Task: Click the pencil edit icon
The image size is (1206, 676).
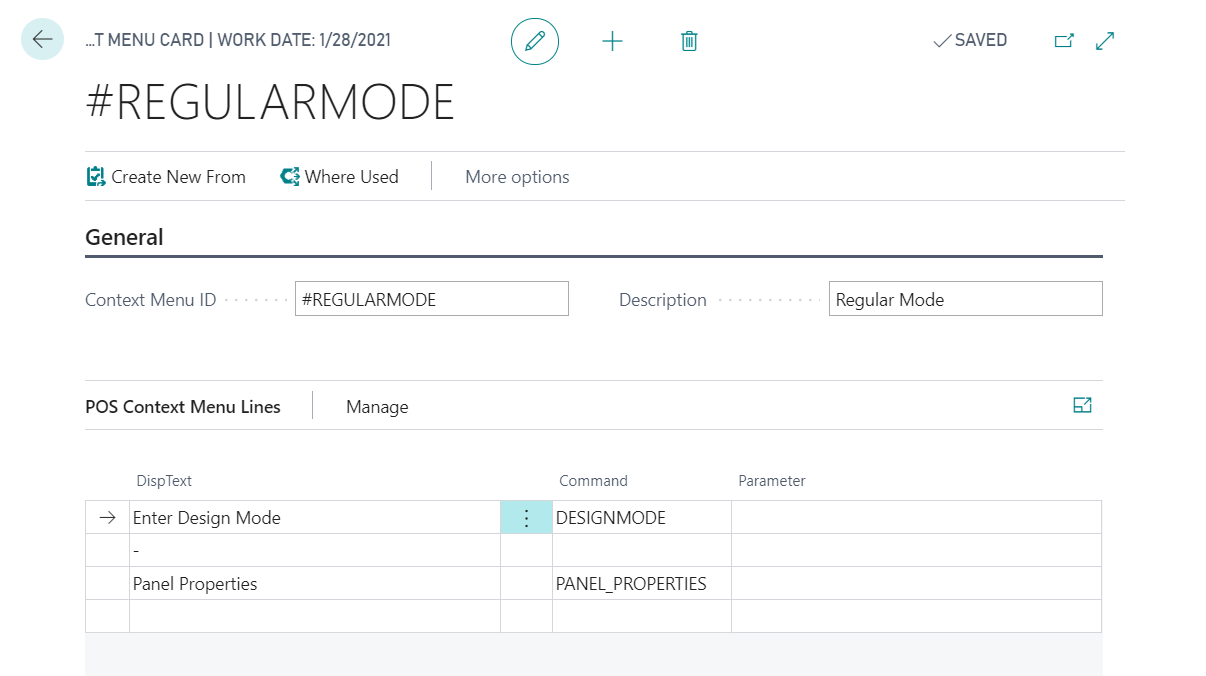Action: pos(535,41)
